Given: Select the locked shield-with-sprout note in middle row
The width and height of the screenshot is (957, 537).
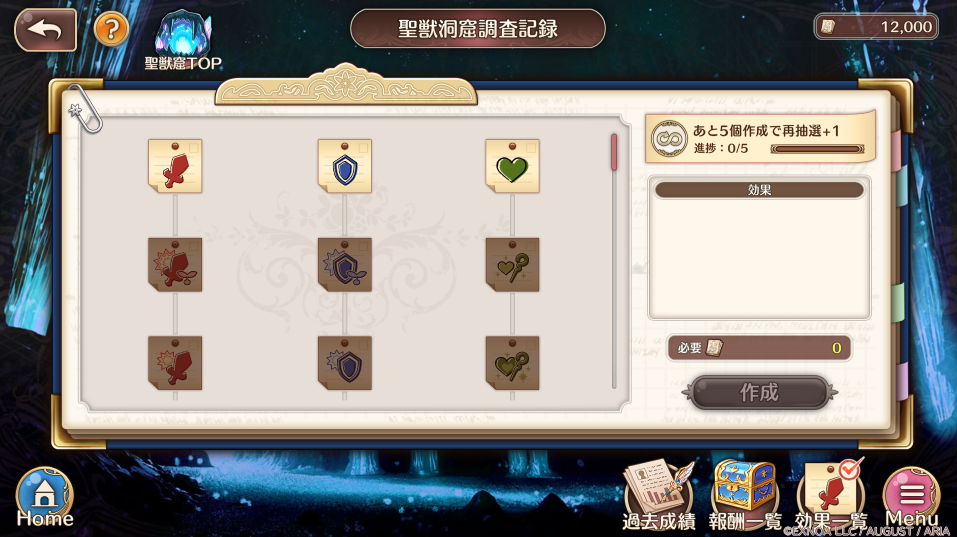Looking at the screenshot, I should click(x=345, y=265).
